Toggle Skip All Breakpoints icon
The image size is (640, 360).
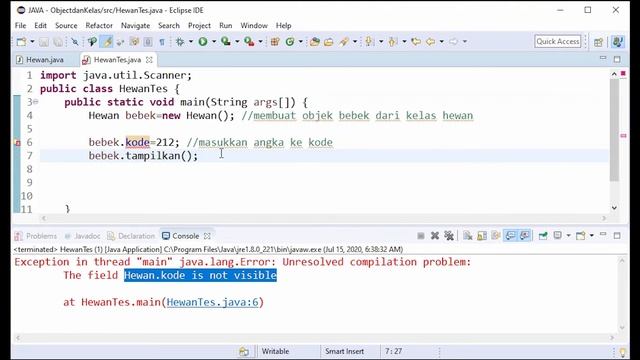75,42
